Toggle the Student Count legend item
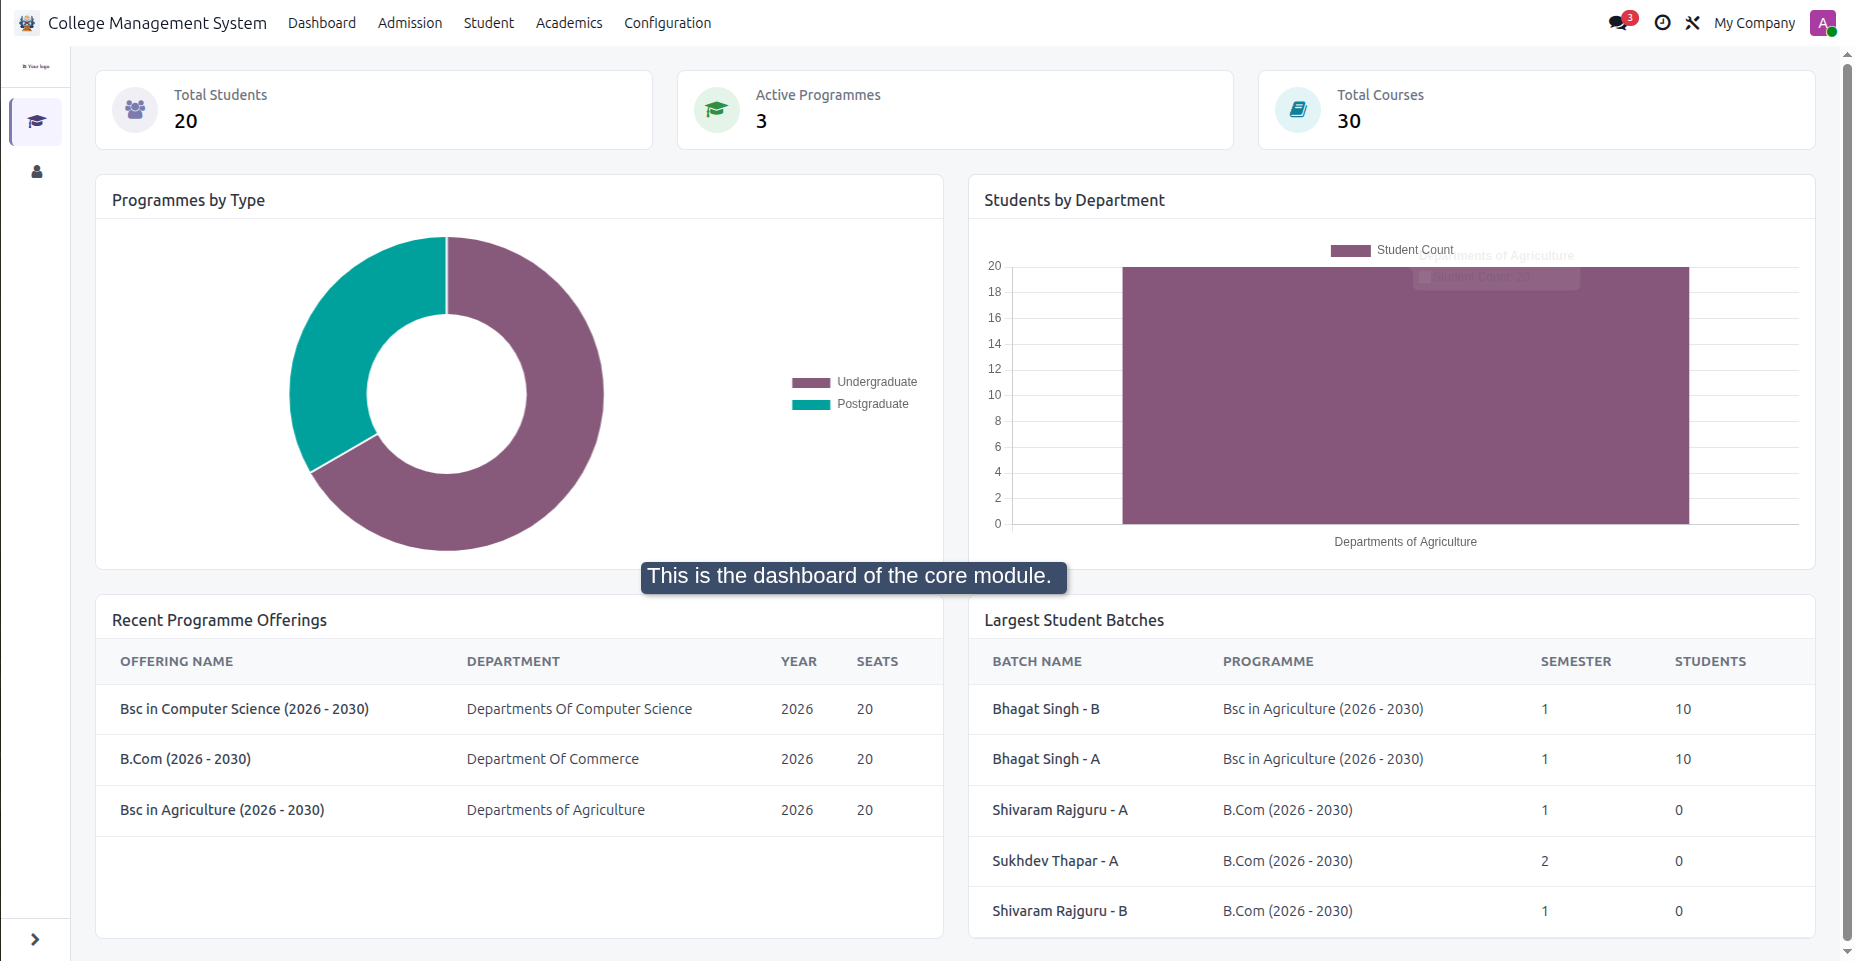Image resolution: width=1855 pixels, height=961 pixels. tap(1391, 251)
